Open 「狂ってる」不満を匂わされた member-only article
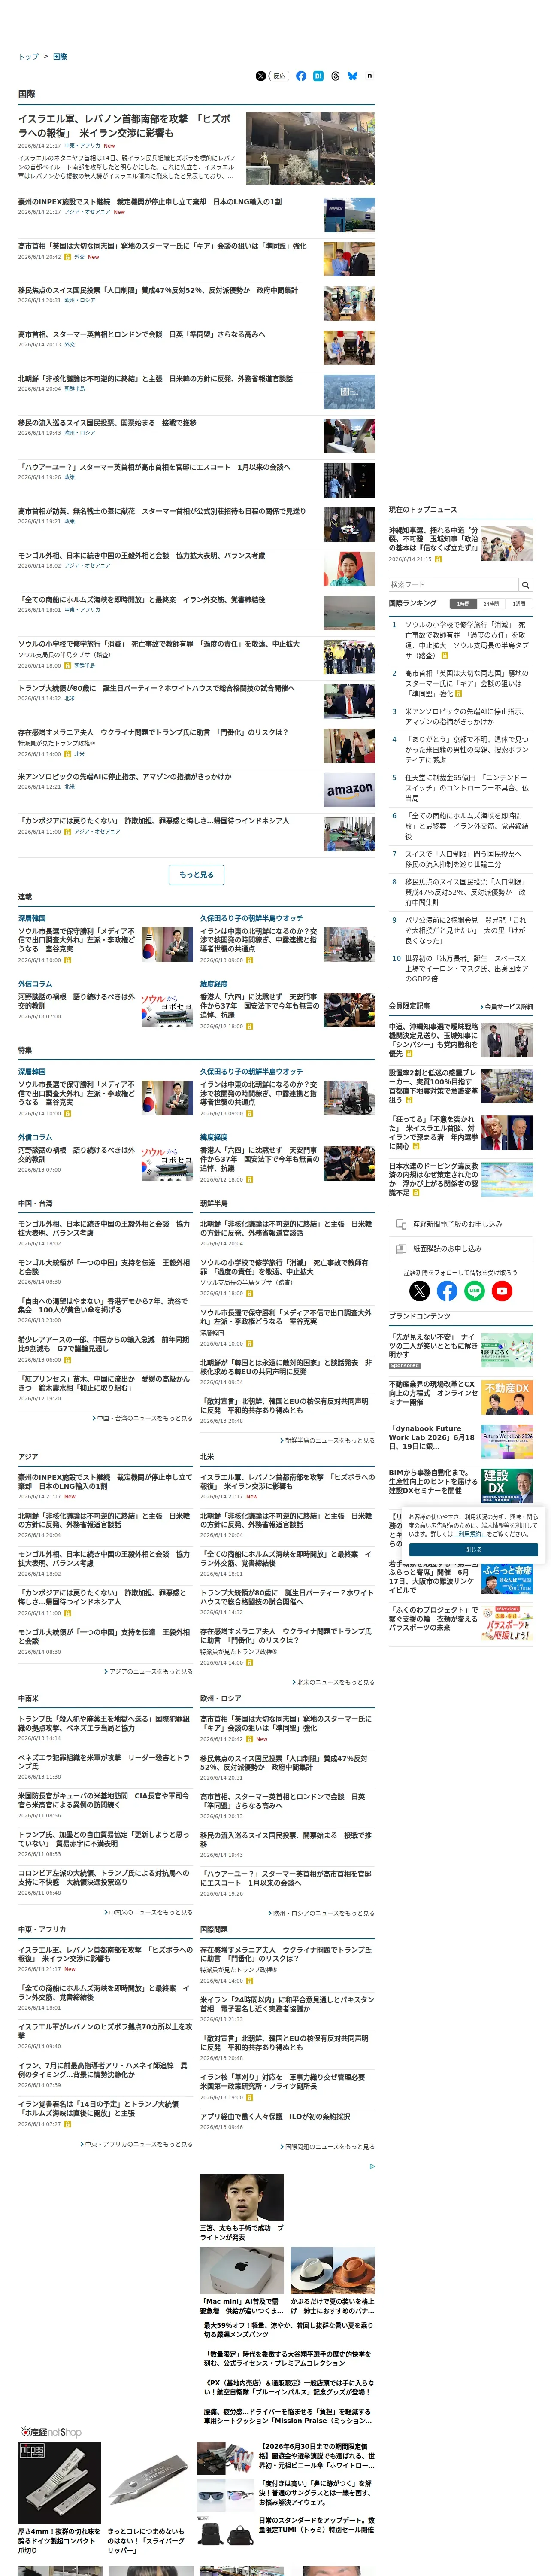551x2576 pixels. pyautogui.click(x=433, y=1133)
